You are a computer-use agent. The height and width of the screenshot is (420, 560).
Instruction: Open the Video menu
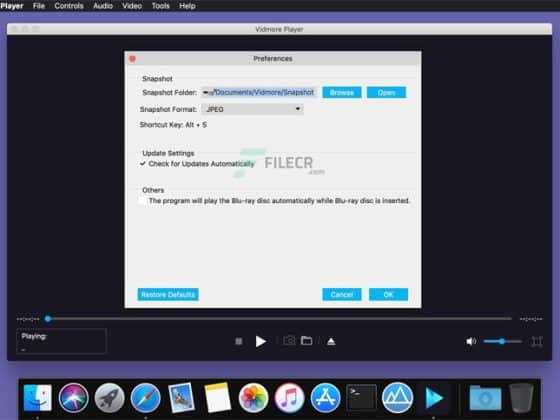(x=132, y=6)
